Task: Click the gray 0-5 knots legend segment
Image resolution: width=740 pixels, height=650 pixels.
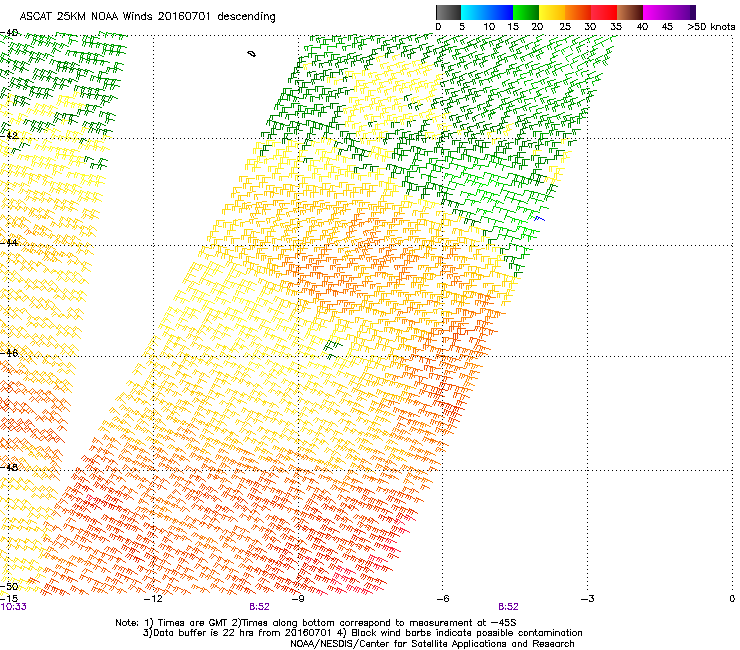Action: tap(448, 12)
